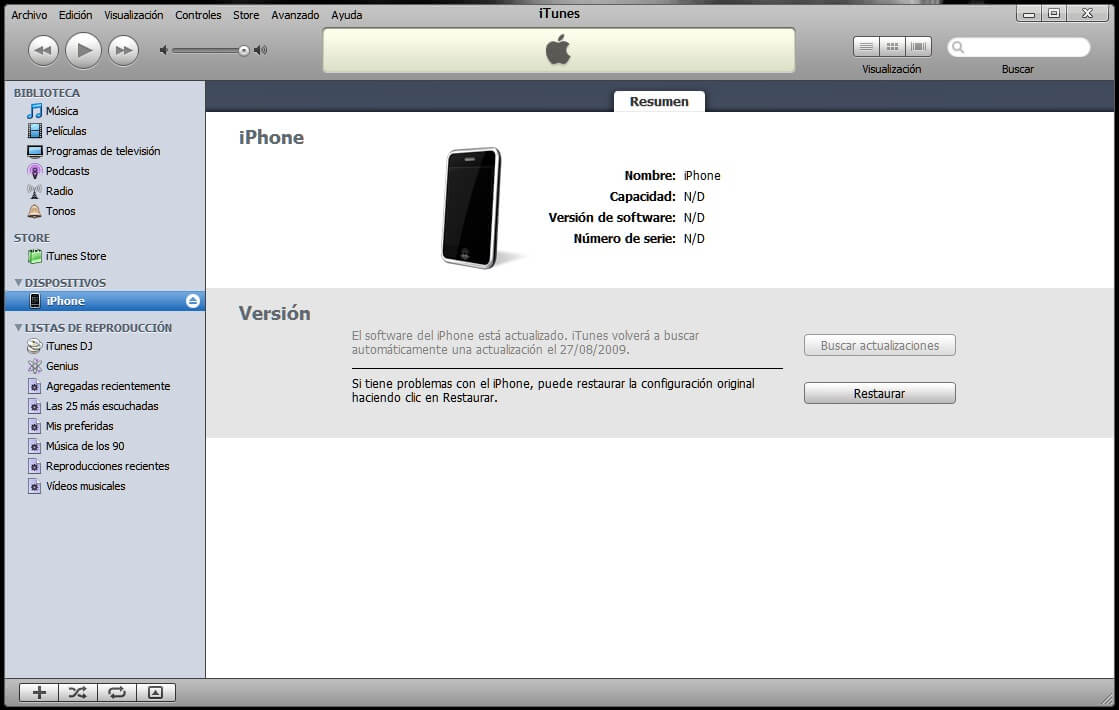Open iTunes Store bag icon

(x=34, y=256)
